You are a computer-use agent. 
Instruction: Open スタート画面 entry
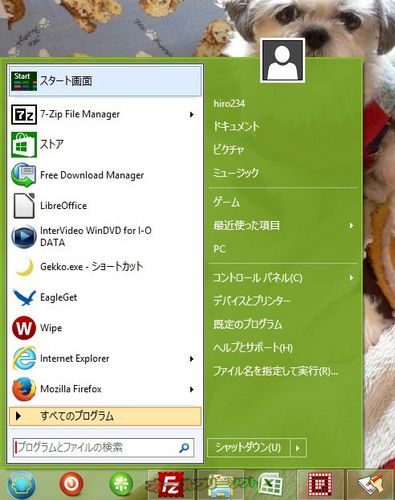point(105,81)
